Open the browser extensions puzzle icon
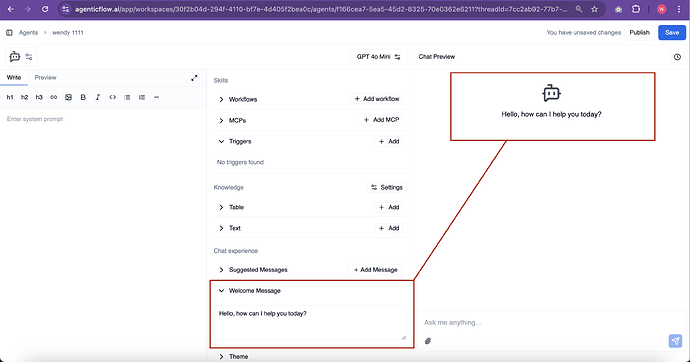 [636, 9]
